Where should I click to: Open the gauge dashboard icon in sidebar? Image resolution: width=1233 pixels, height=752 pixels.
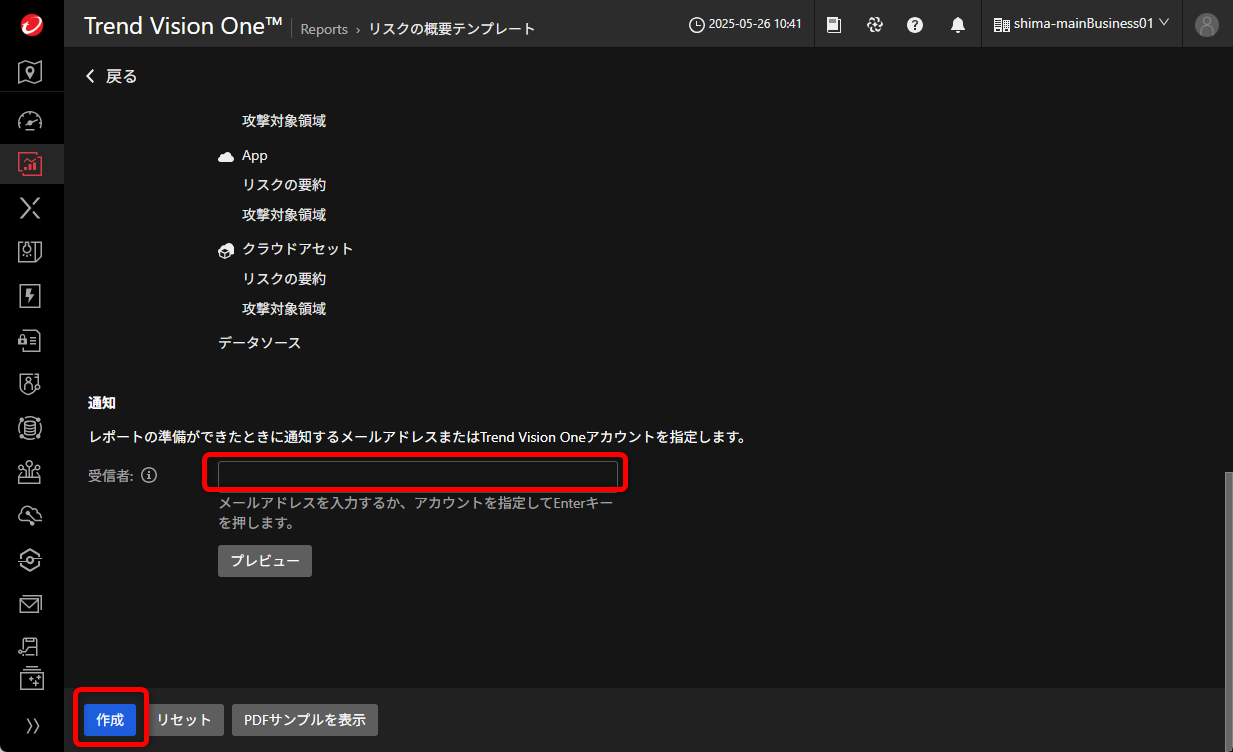[x=31, y=120]
